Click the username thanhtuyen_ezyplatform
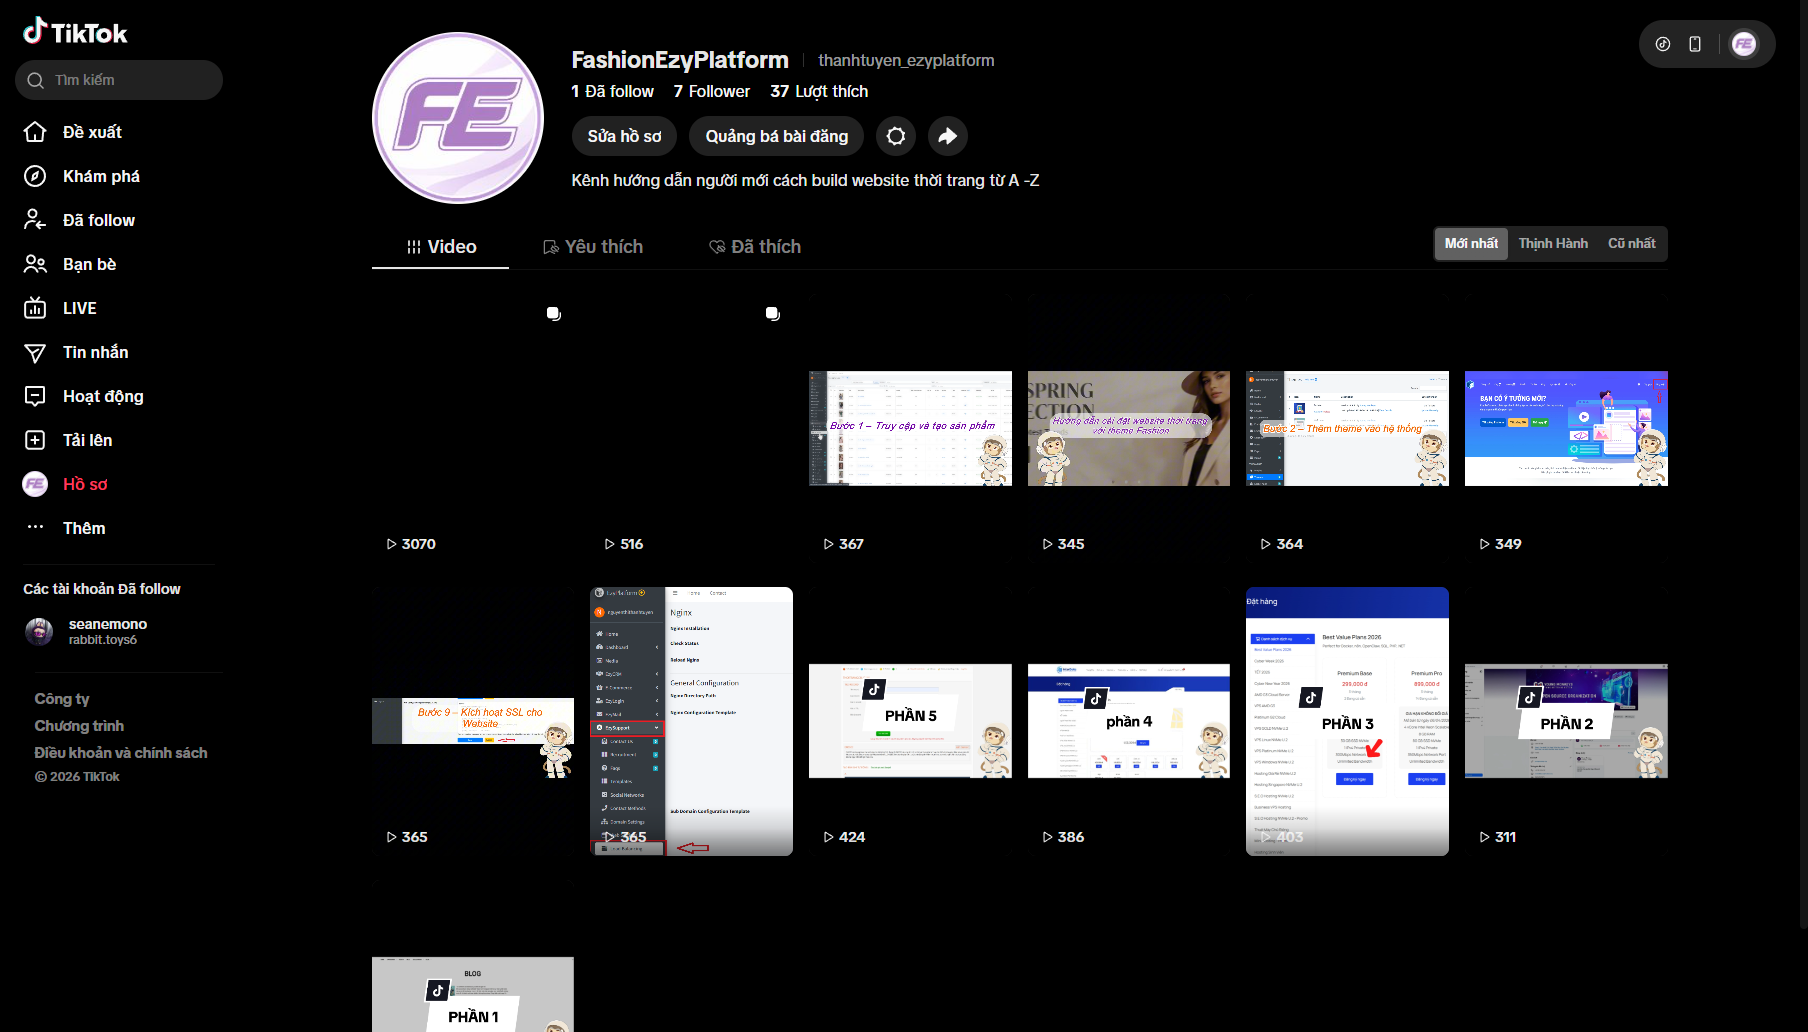Image resolution: width=1808 pixels, height=1032 pixels. (906, 60)
